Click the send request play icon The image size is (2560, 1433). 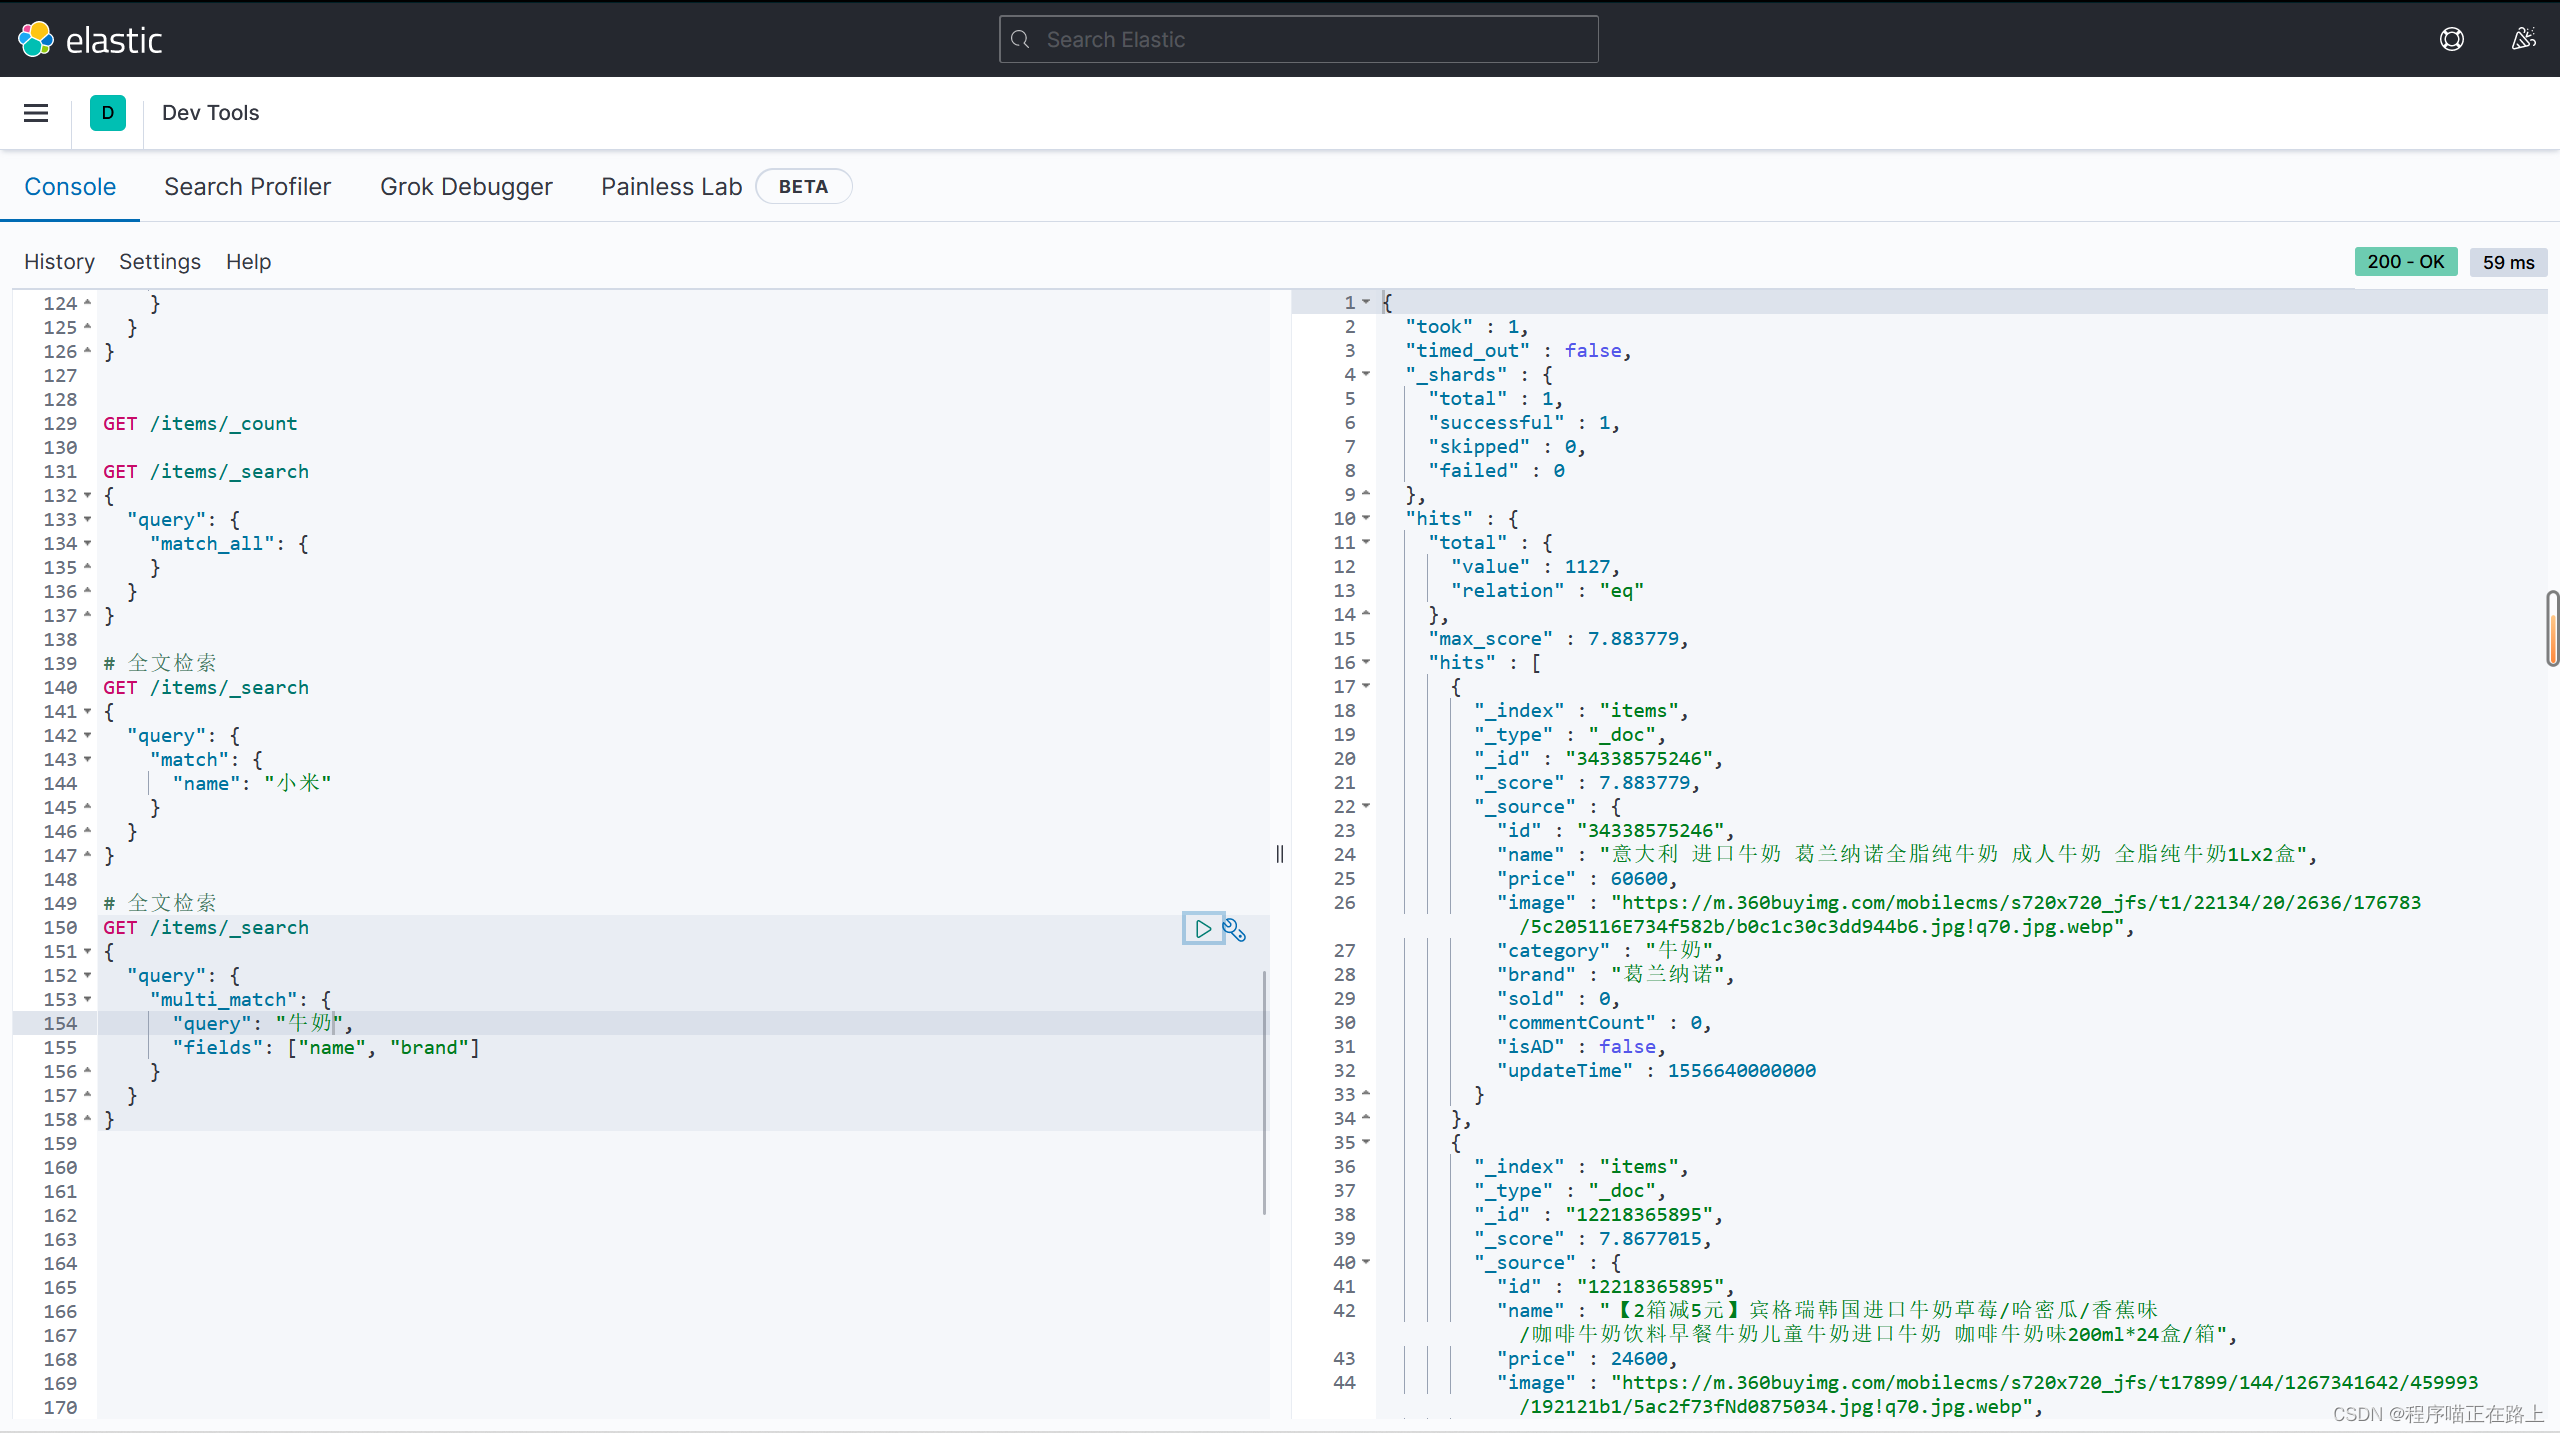click(1203, 929)
